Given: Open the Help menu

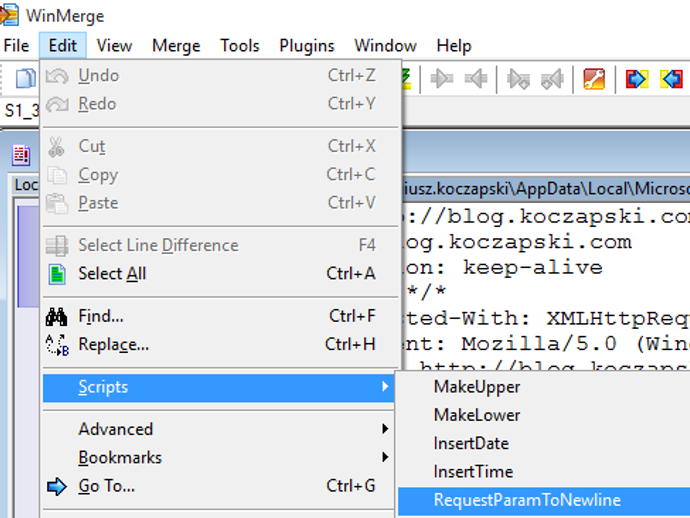Looking at the screenshot, I should click(454, 45).
